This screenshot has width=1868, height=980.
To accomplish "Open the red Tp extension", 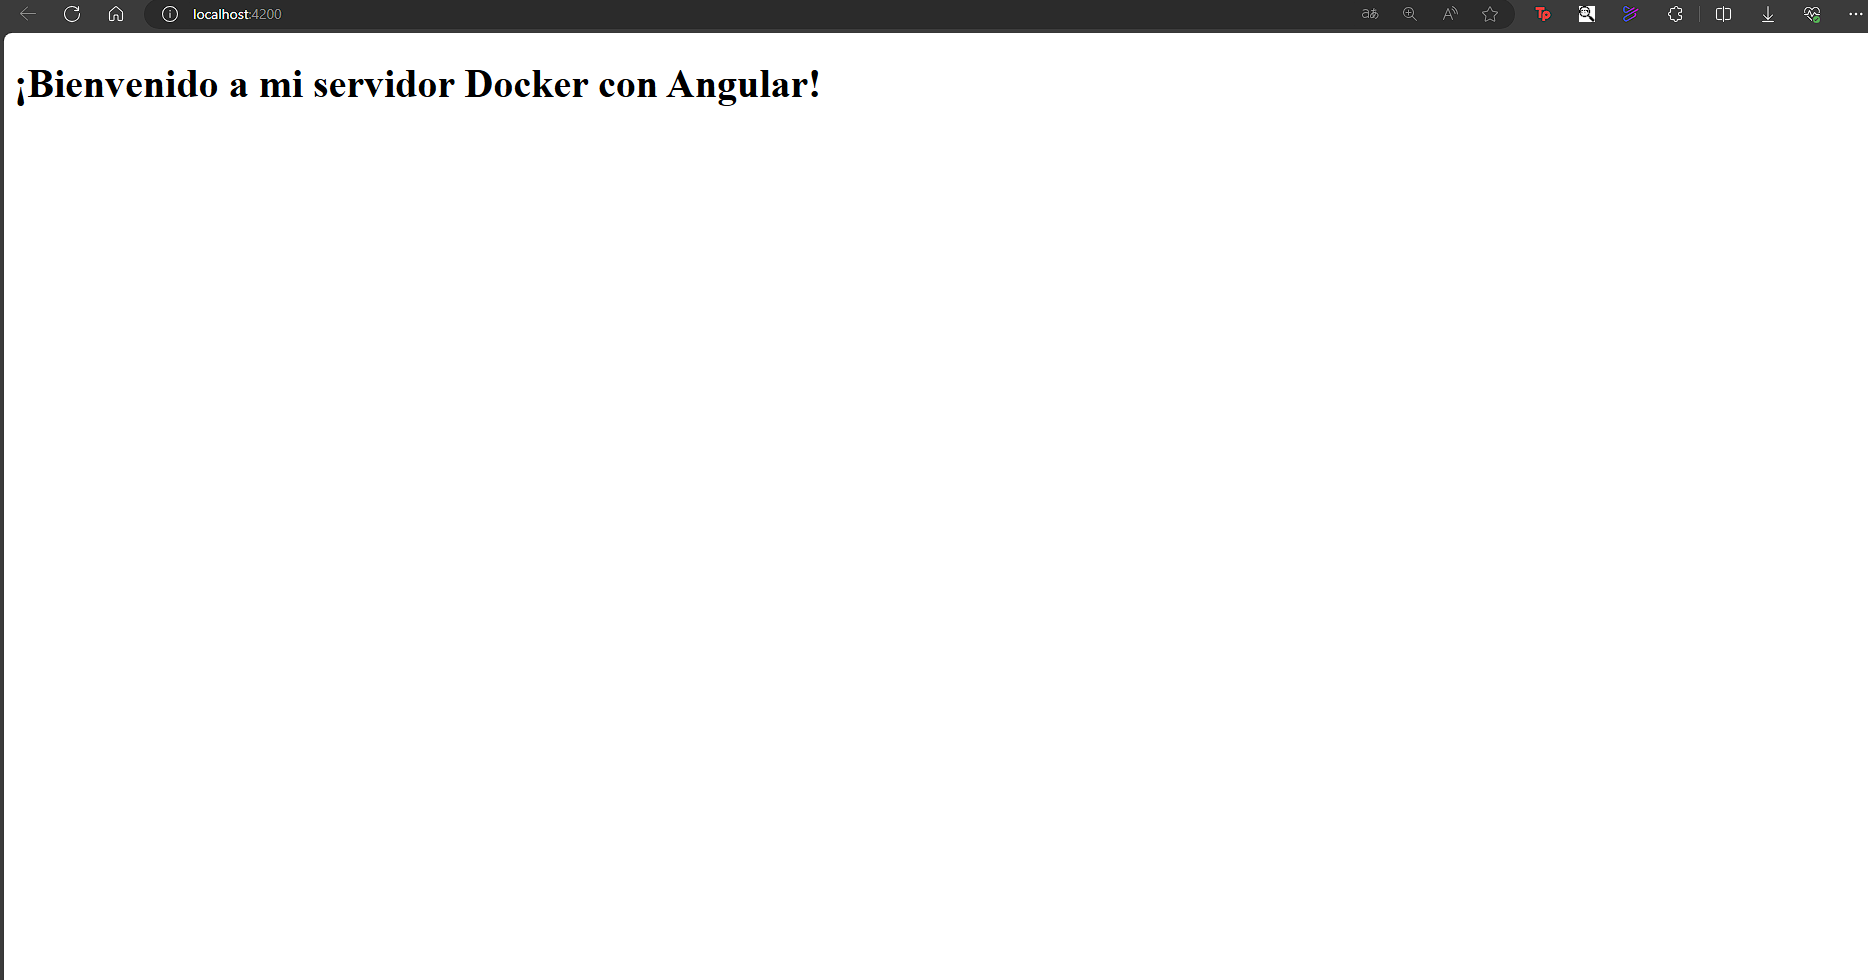I will point(1543,14).
